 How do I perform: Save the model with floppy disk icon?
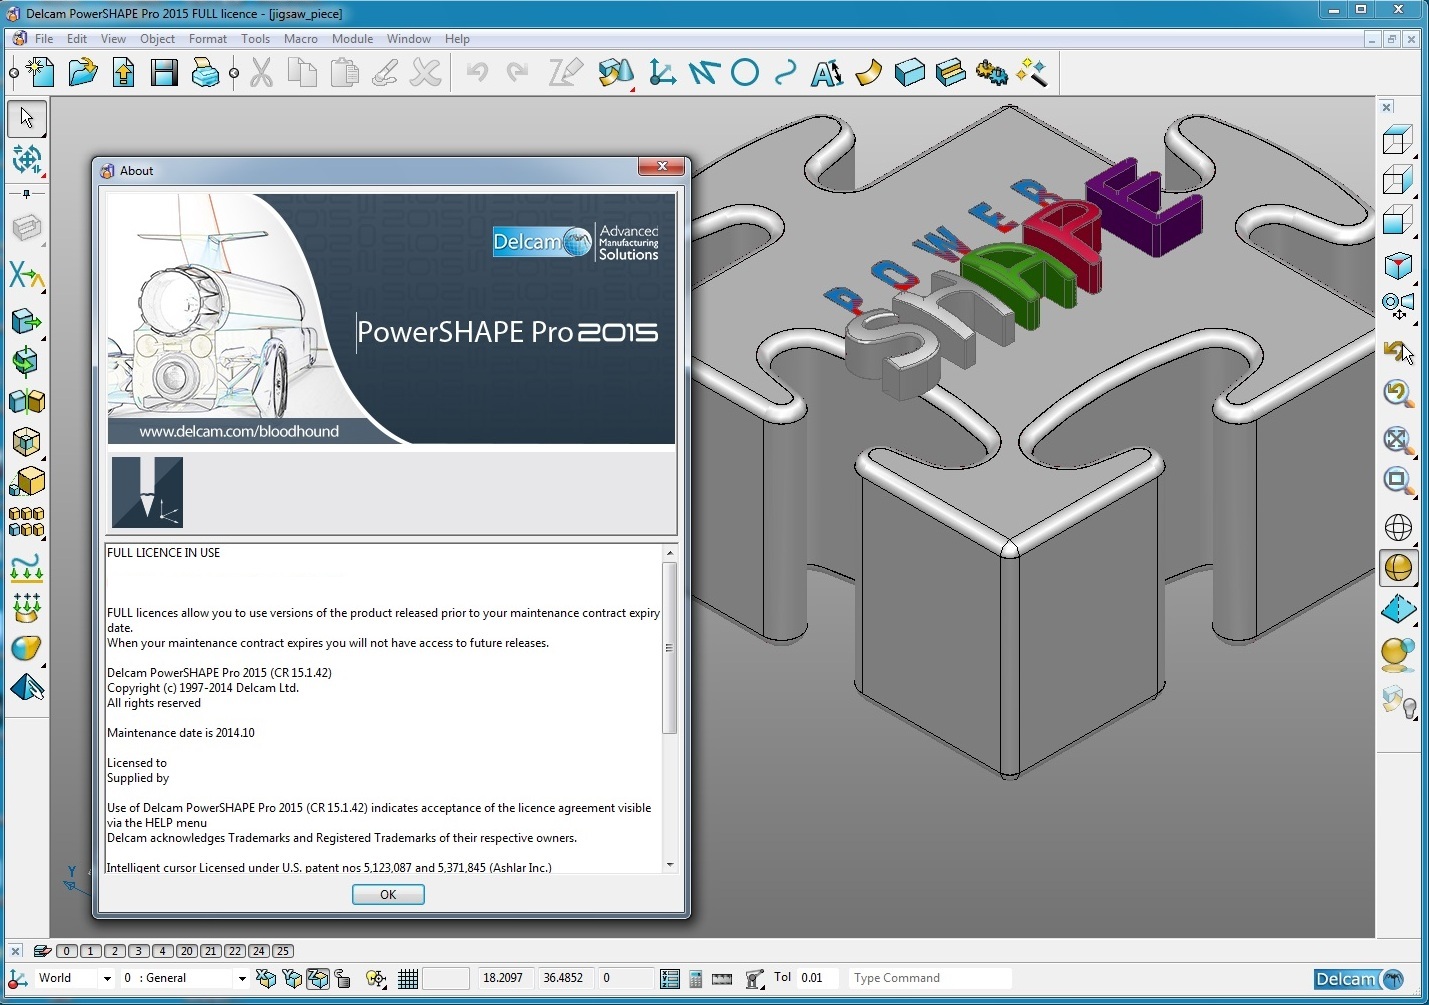(164, 72)
